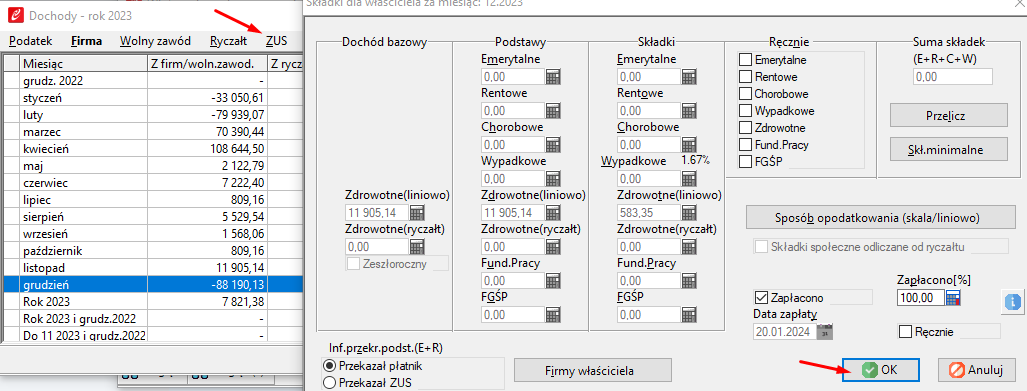Click the blue info icon
1027x391 pixels.
(1013, 302)
